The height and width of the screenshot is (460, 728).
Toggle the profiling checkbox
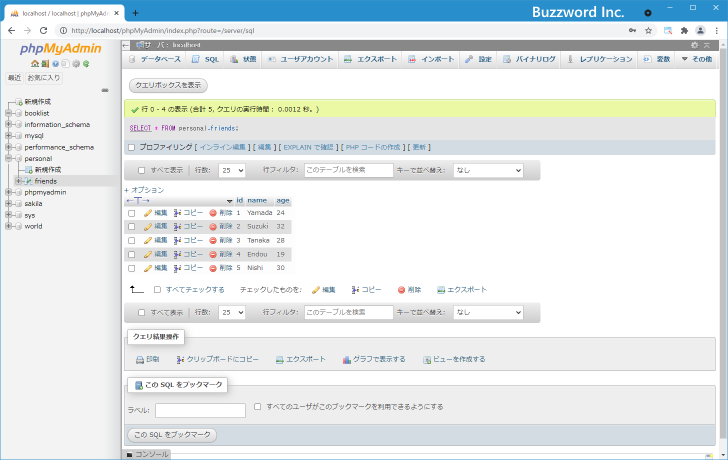click(131, 148)
